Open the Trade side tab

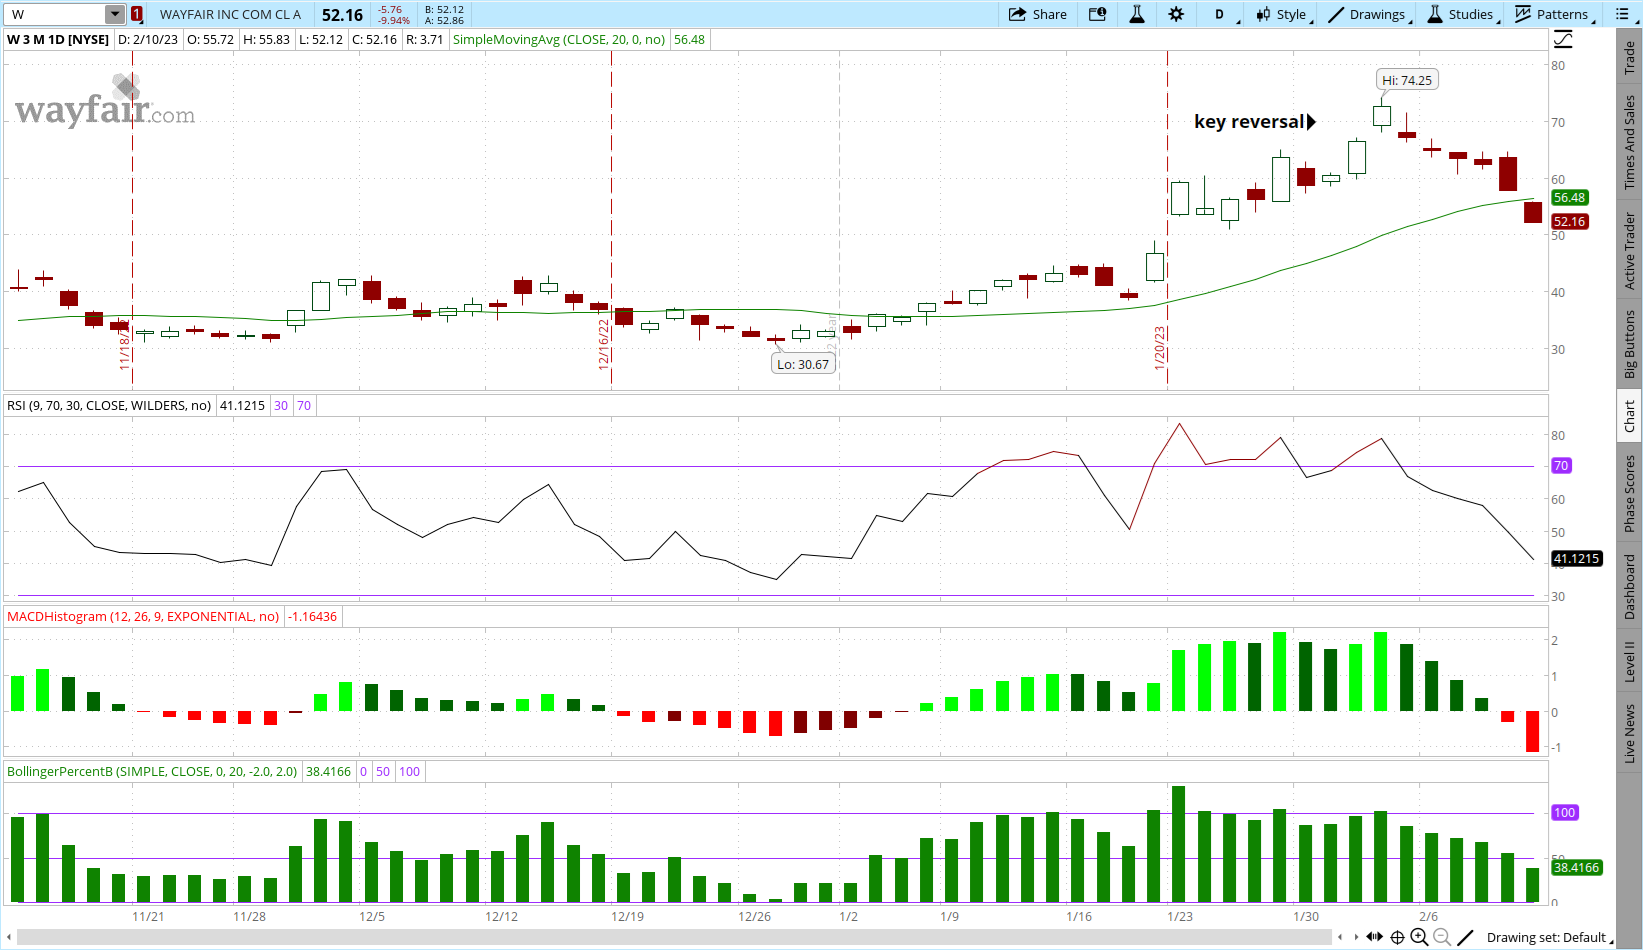point(1630,57)
